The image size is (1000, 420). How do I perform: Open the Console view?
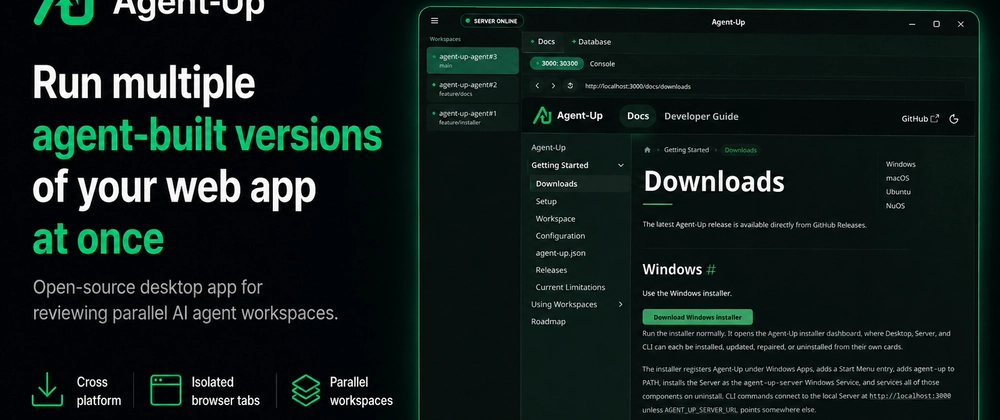pyautogui.click(x=602, y=64)
